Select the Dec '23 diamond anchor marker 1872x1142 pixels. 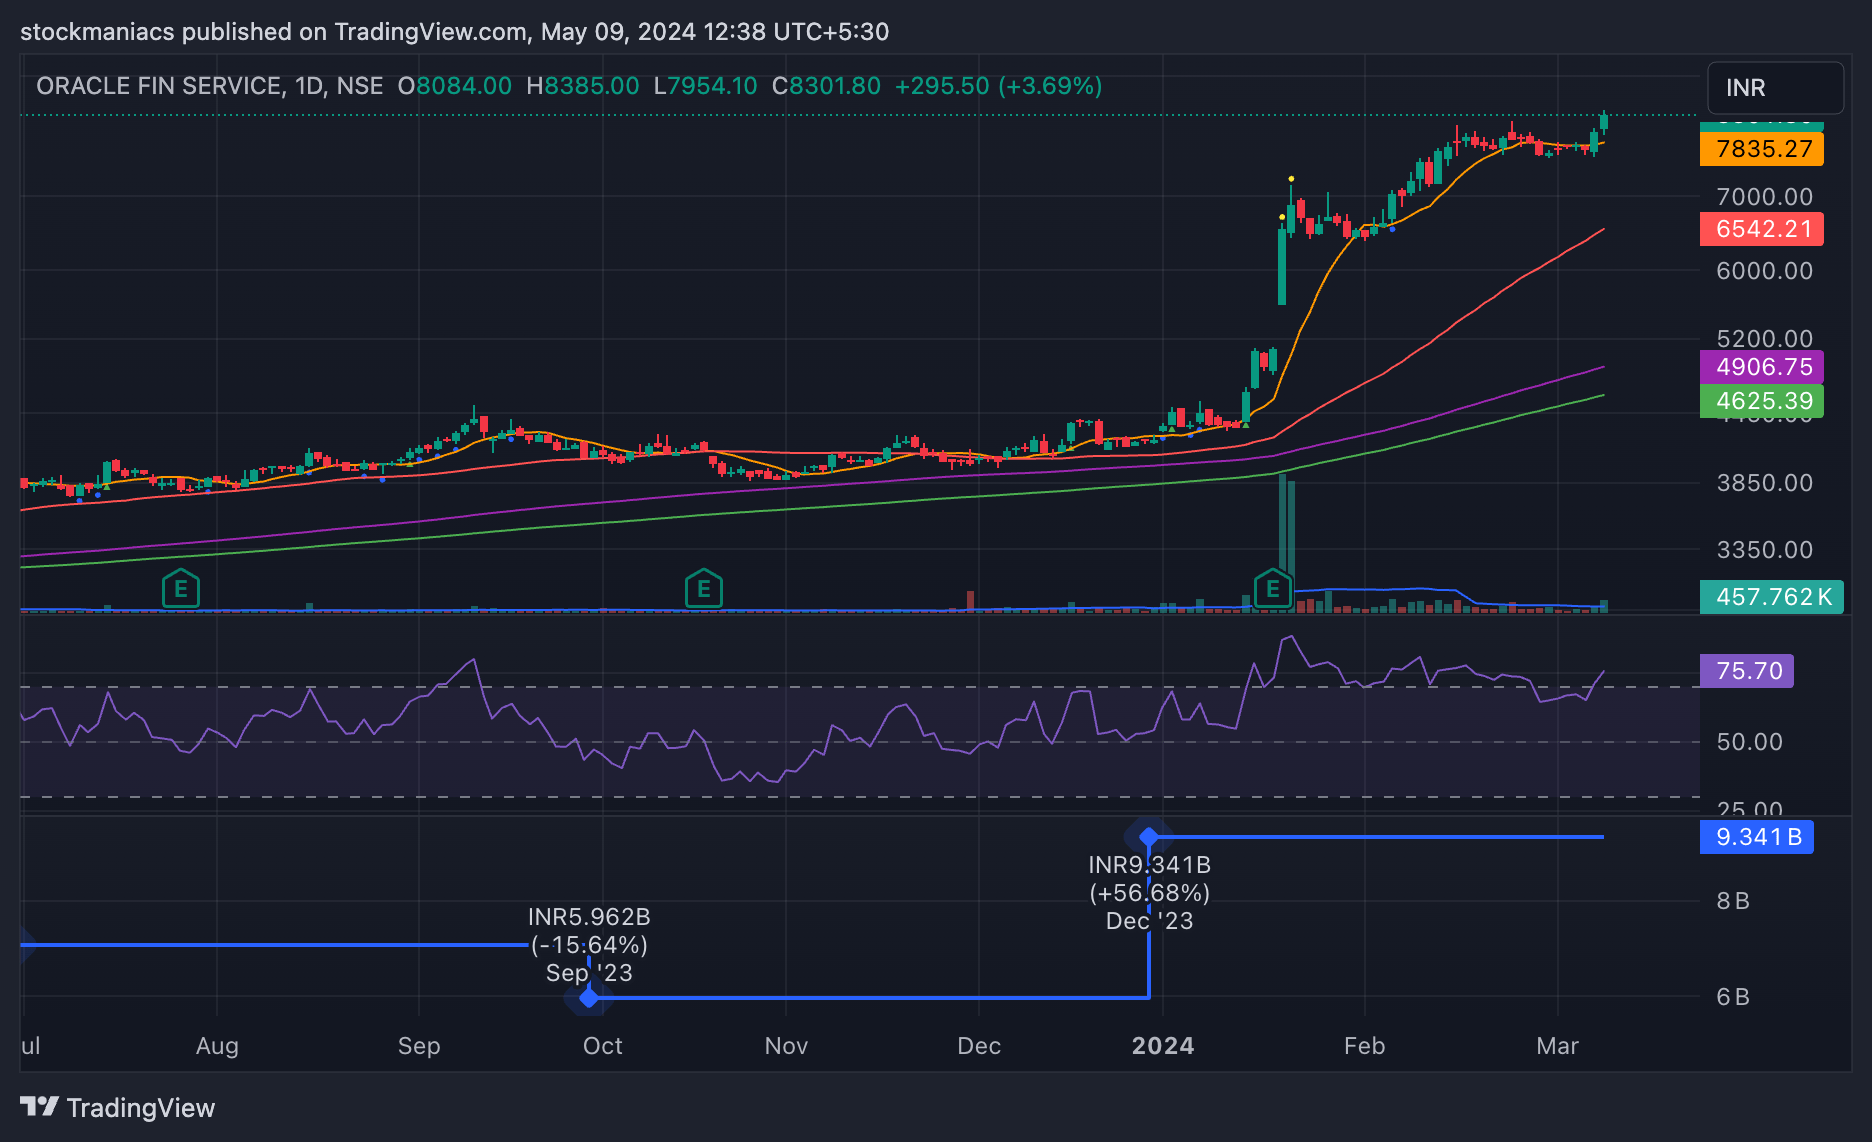pyautogui.click(x=1148, y=836)
